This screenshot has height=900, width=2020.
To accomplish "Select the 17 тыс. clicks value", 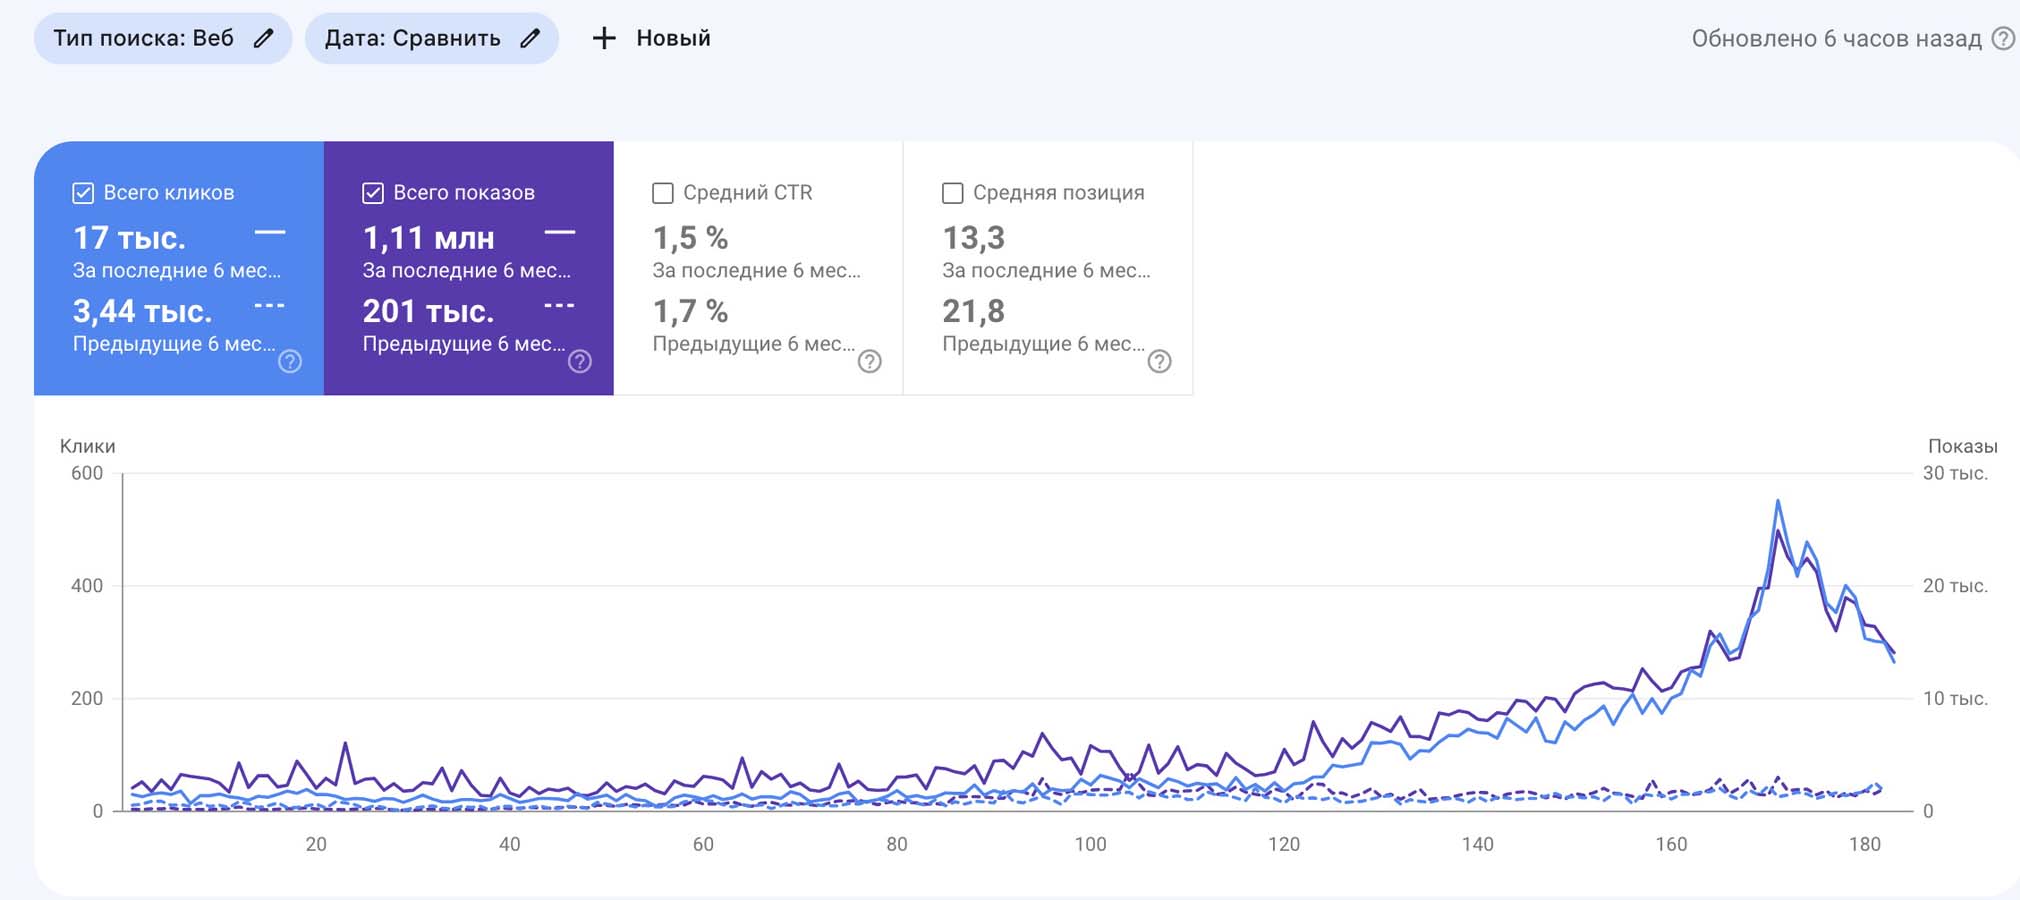I will click(x=129, y=238).
